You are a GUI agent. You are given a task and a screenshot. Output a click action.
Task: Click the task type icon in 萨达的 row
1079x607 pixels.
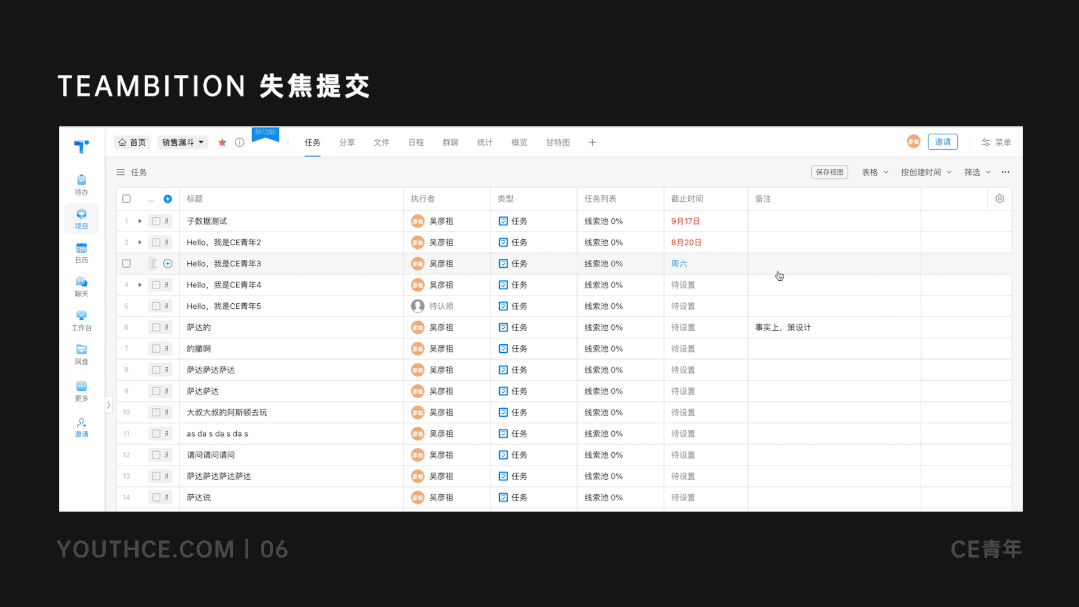(503, 328)
